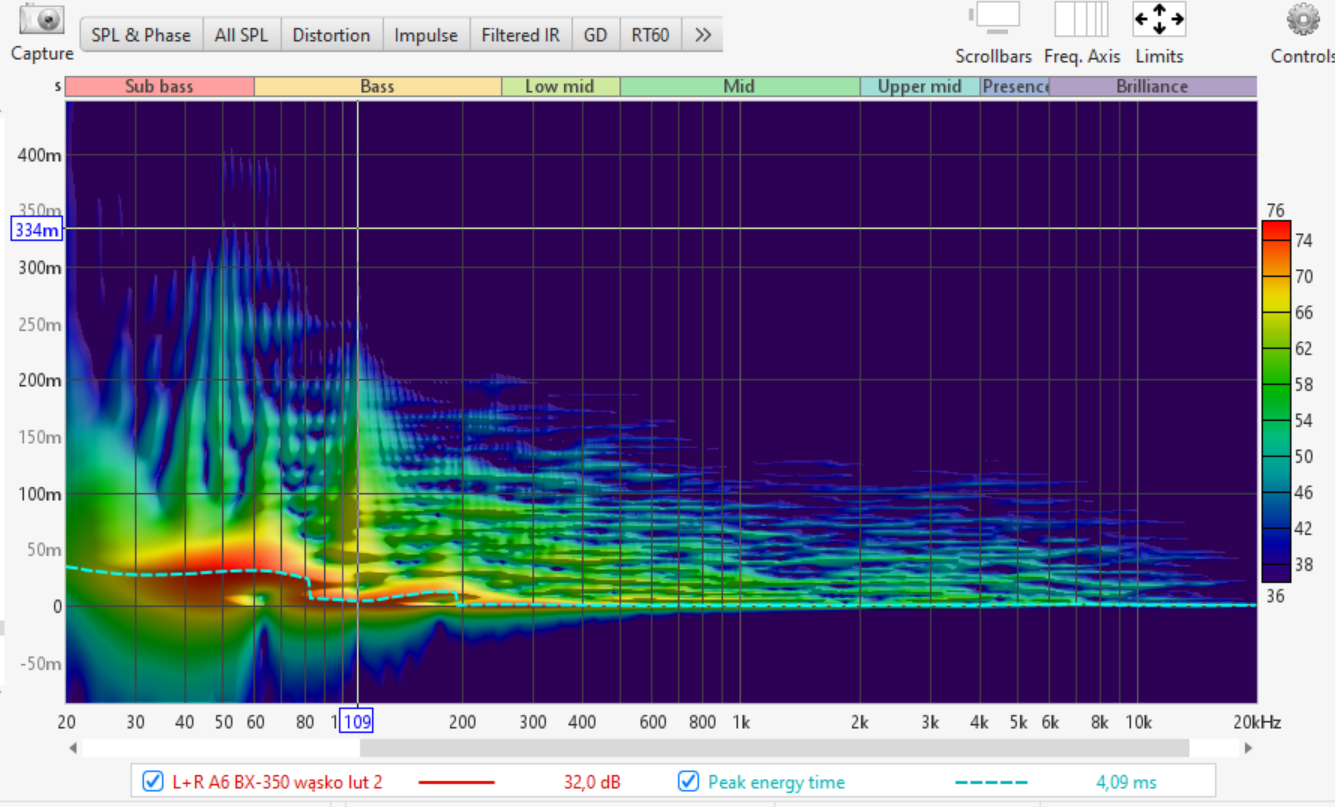Viewport: 1335px width, 807px height.
Task: Click the Peak energy time label
Action: (776, 782)
